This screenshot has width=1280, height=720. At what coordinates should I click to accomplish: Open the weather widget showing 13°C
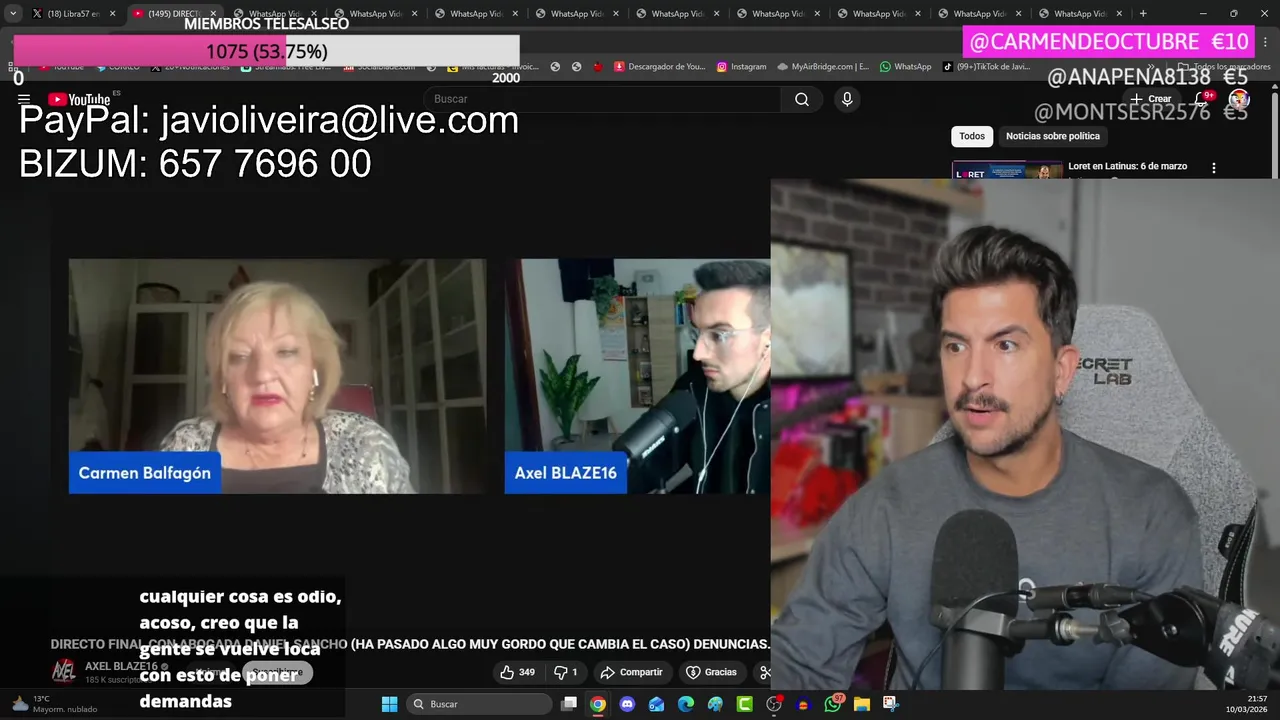pos(54,704)
